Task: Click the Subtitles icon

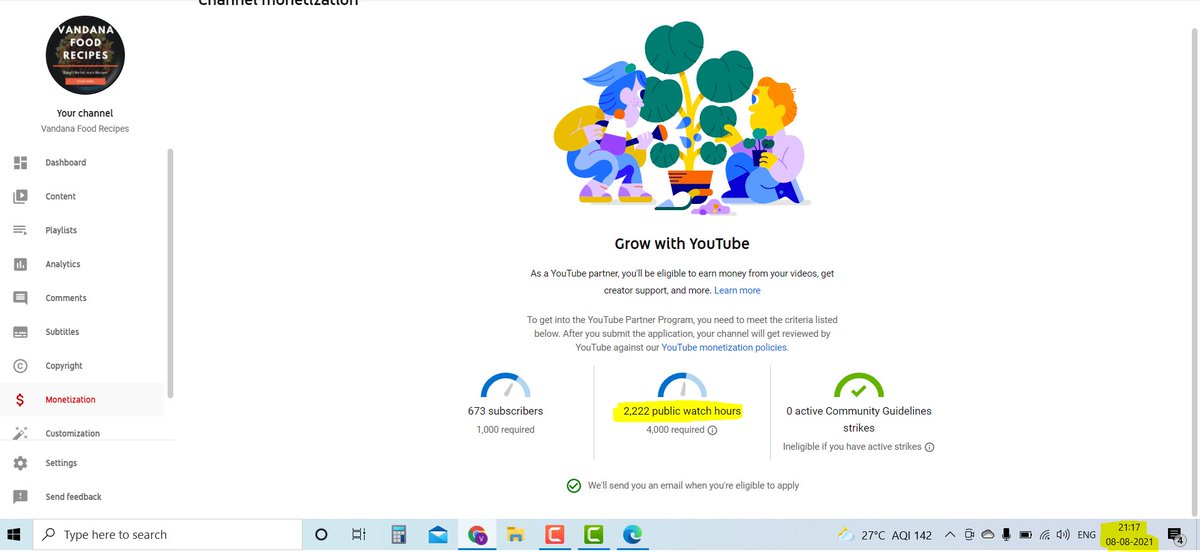Action: 20,332
